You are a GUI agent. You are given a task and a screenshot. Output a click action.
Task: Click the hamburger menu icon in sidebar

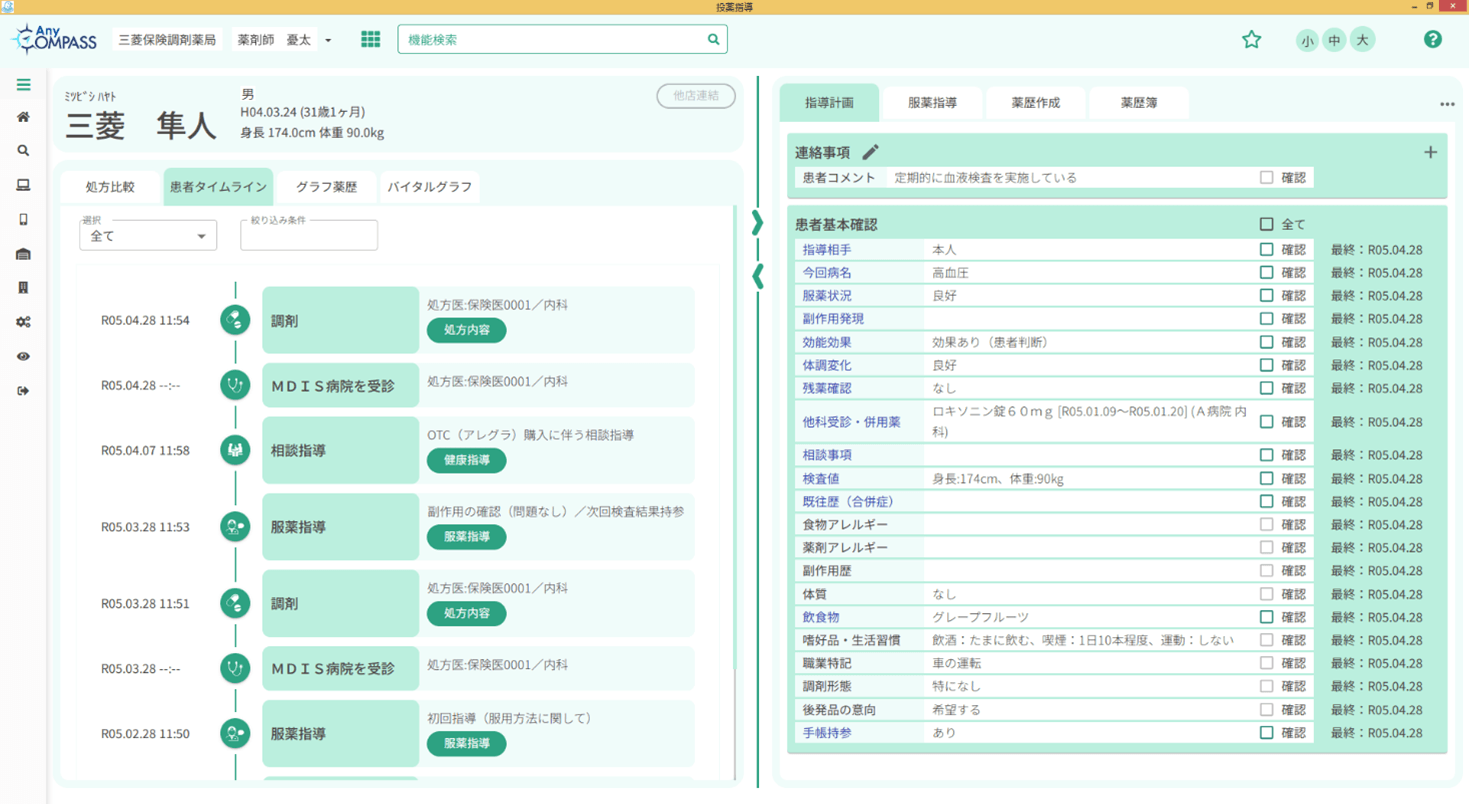[x=23, y=85]
